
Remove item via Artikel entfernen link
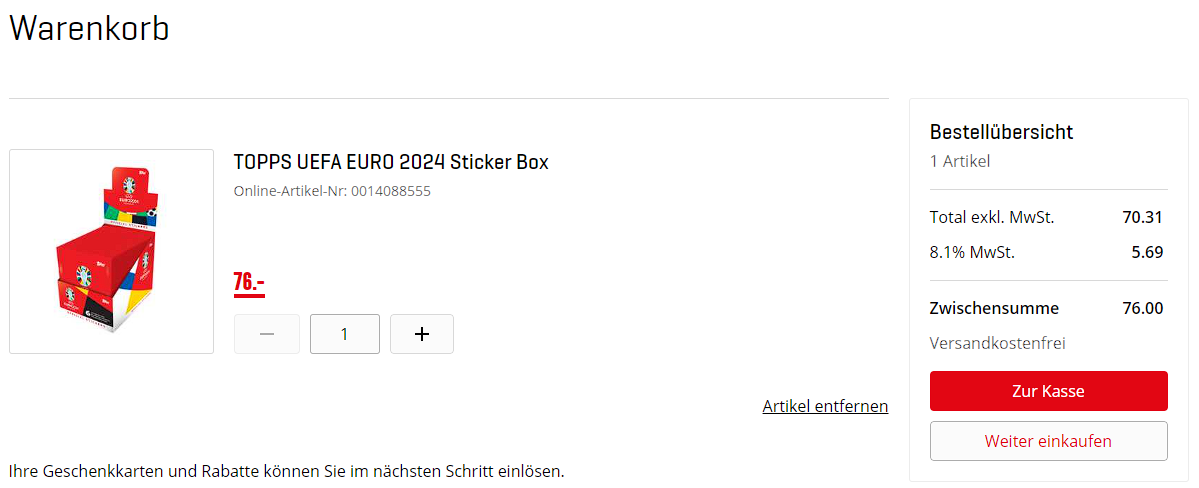coord(825,406)
